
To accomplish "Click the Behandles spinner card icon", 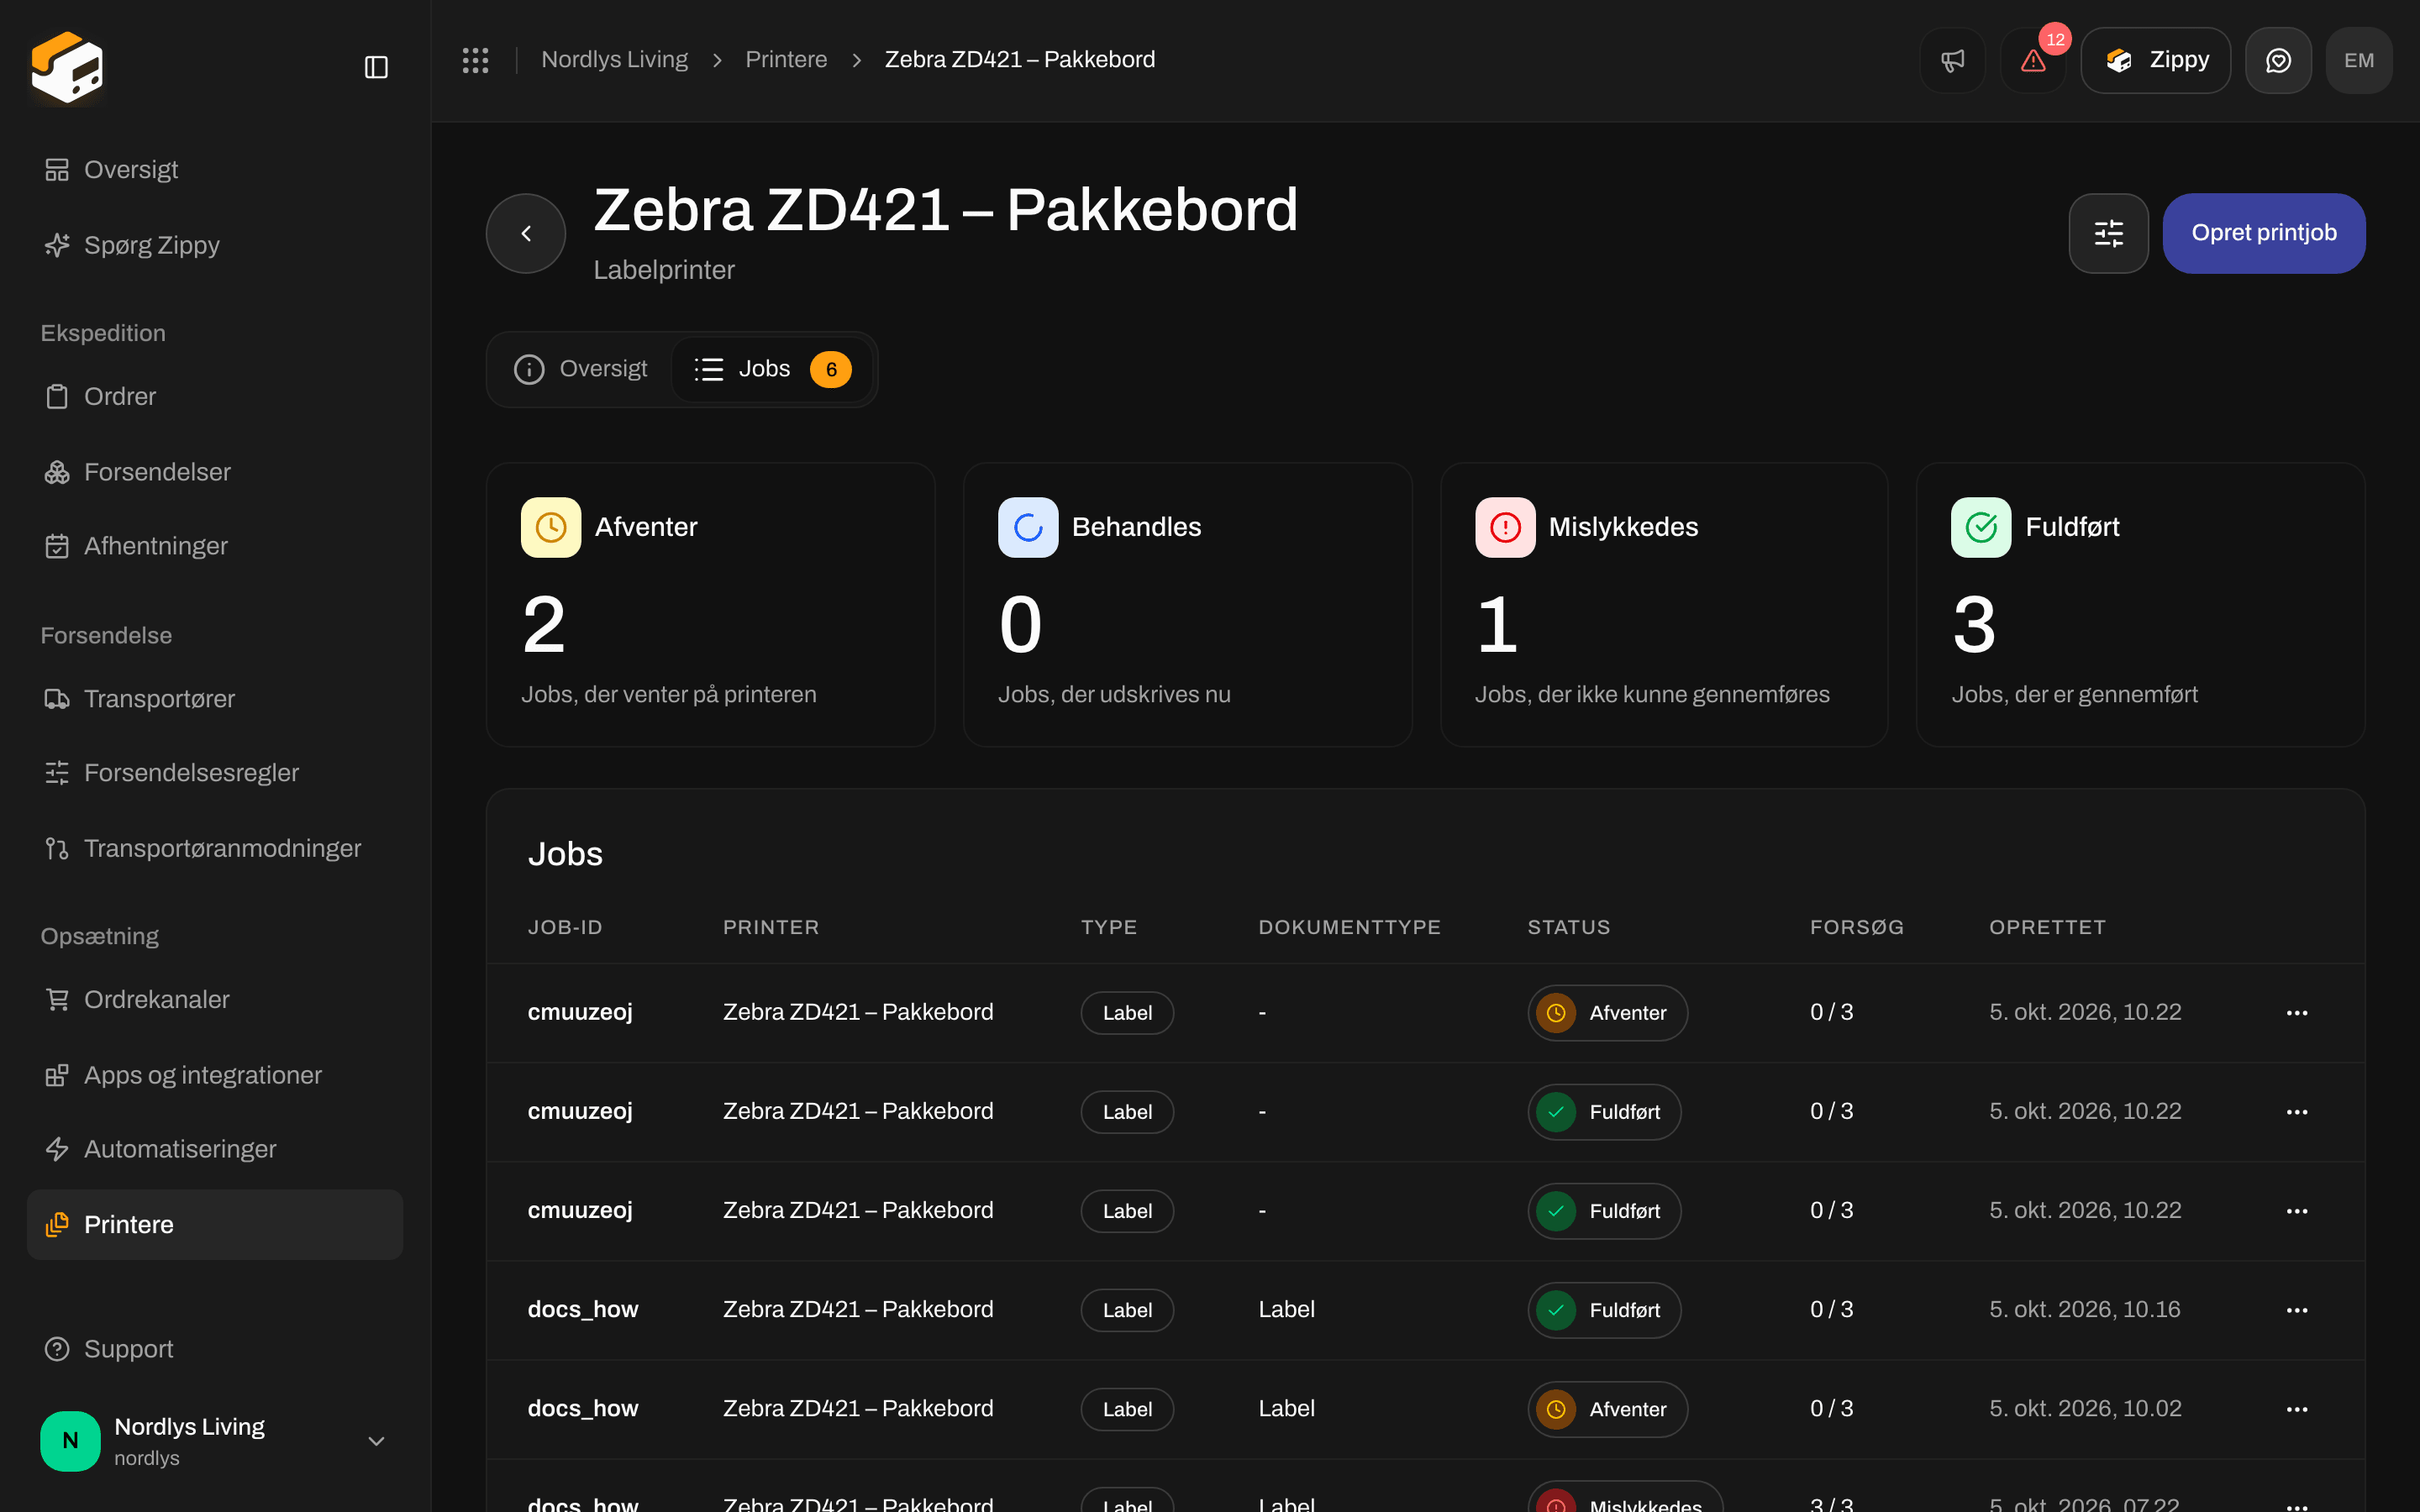I will [1028, 527].
